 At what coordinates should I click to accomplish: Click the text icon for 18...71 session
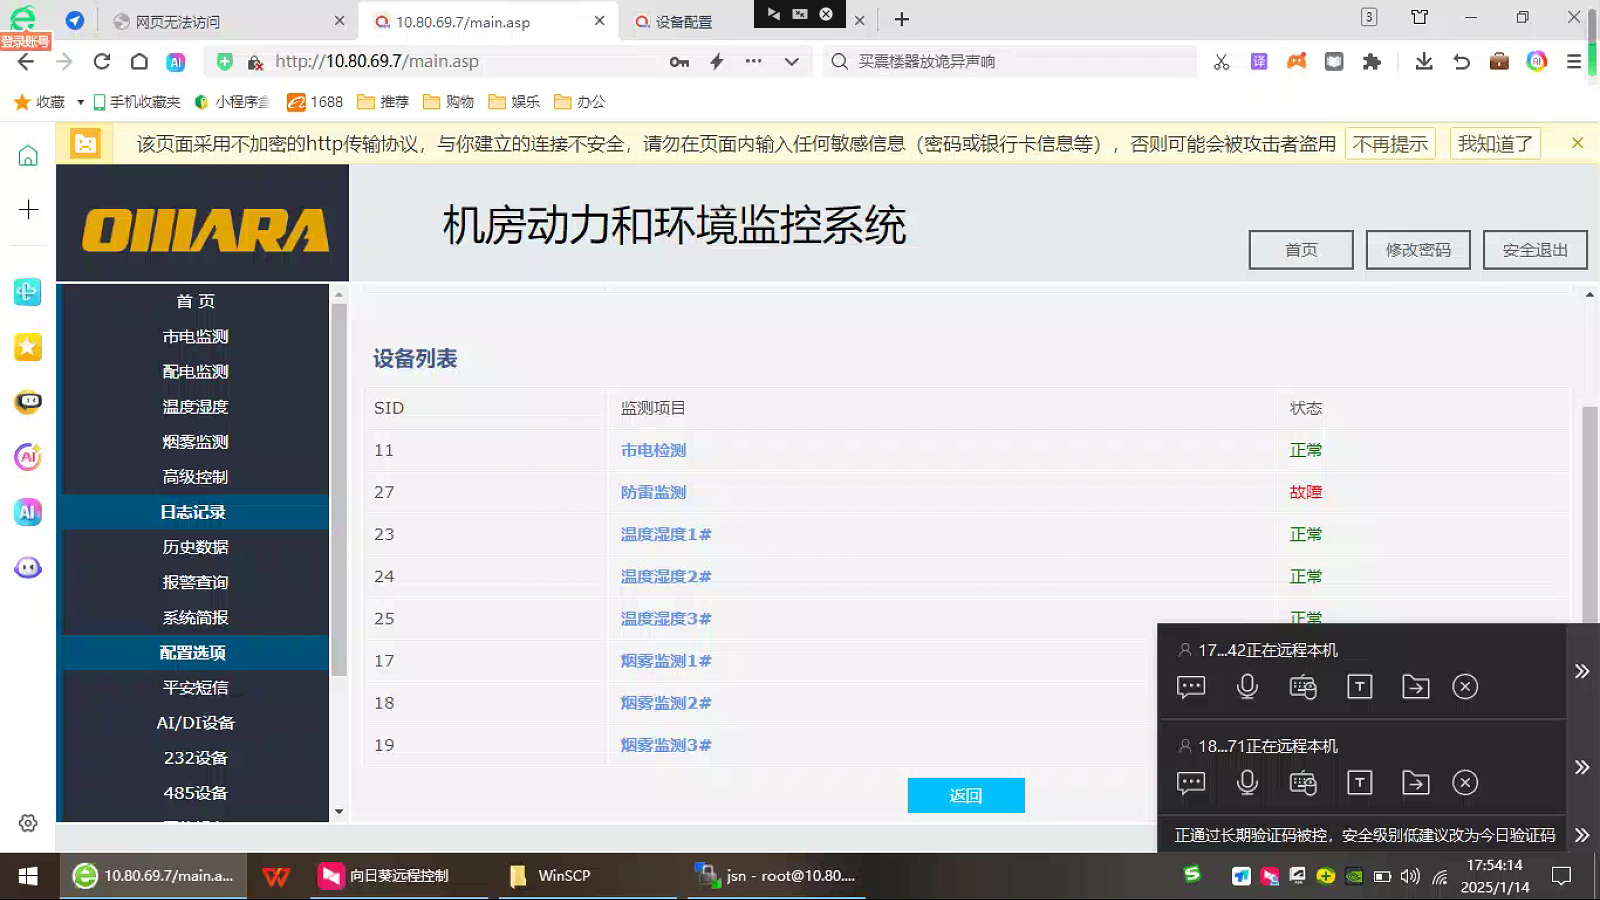(1359, 782)
